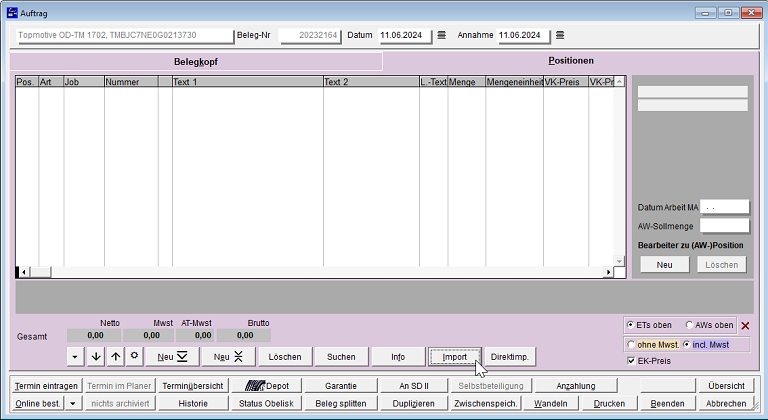Click the Drucken button
This screenshot has width=768, height=420.
click(x=609, y=404)
